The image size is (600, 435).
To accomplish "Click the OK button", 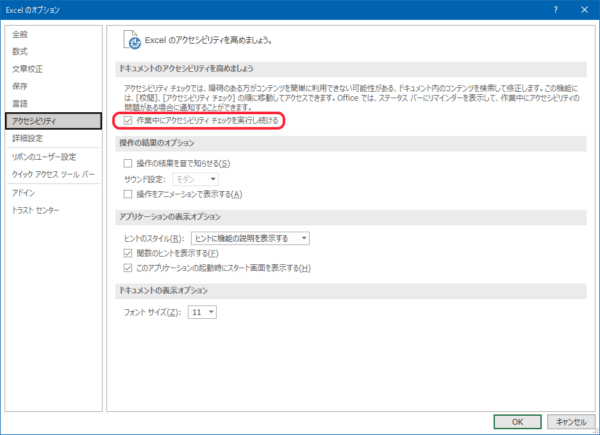I will click(x=516, y=421).
